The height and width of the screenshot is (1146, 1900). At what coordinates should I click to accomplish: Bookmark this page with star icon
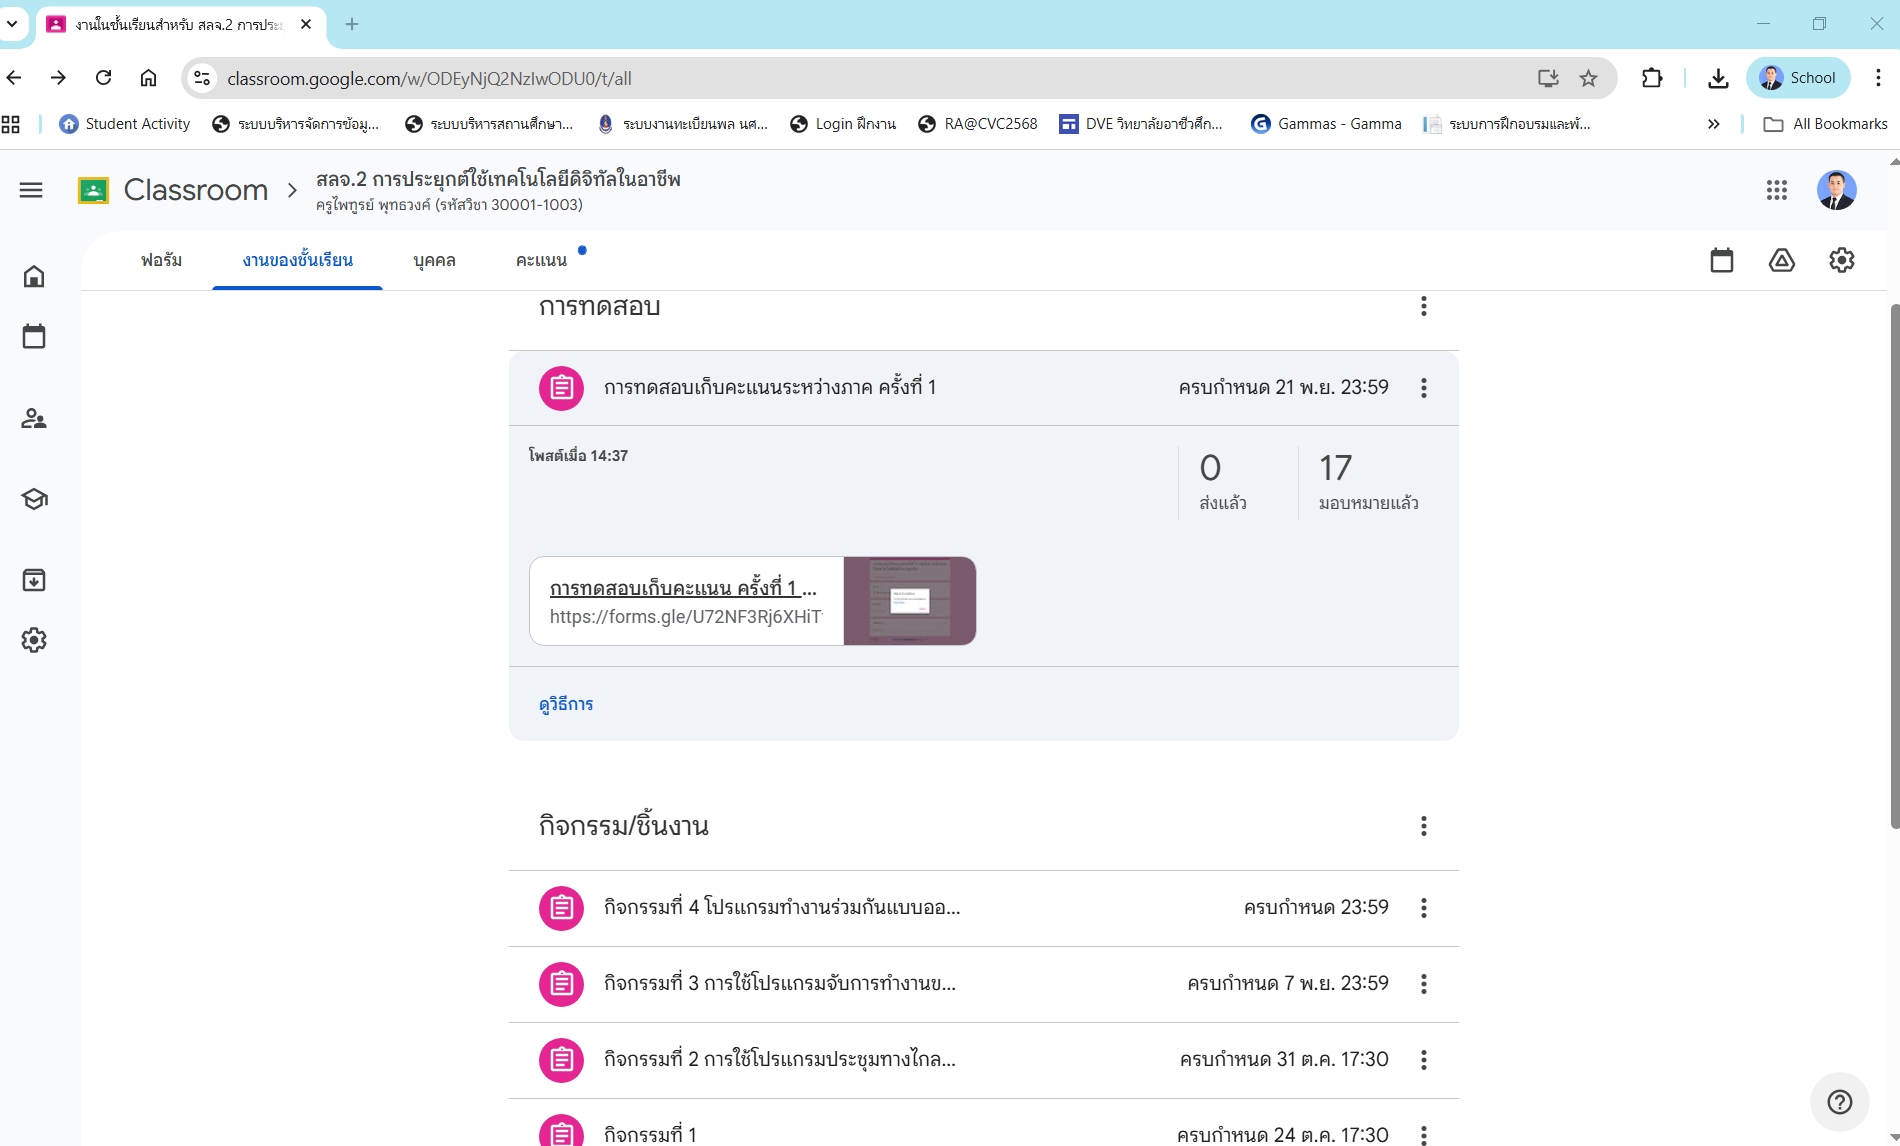[x=1588, y=78]
